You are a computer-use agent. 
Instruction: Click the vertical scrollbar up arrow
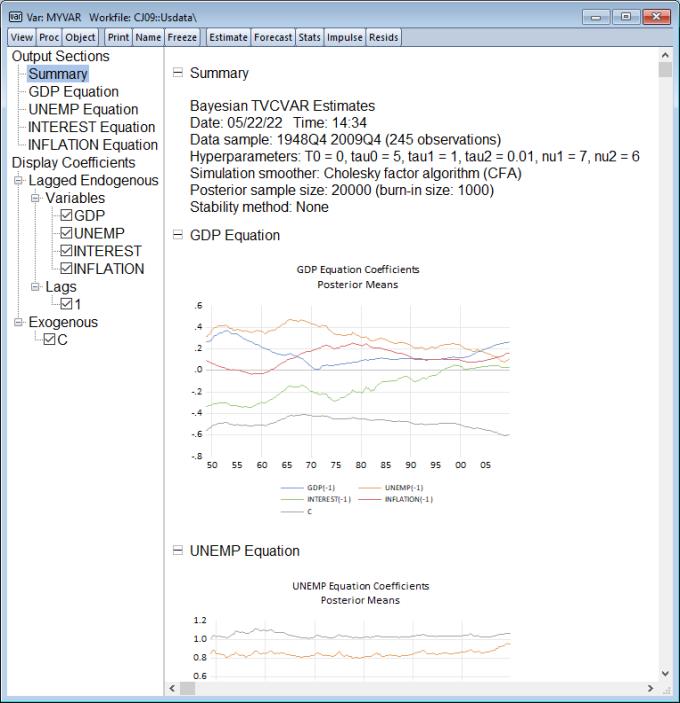pos(665,56)
